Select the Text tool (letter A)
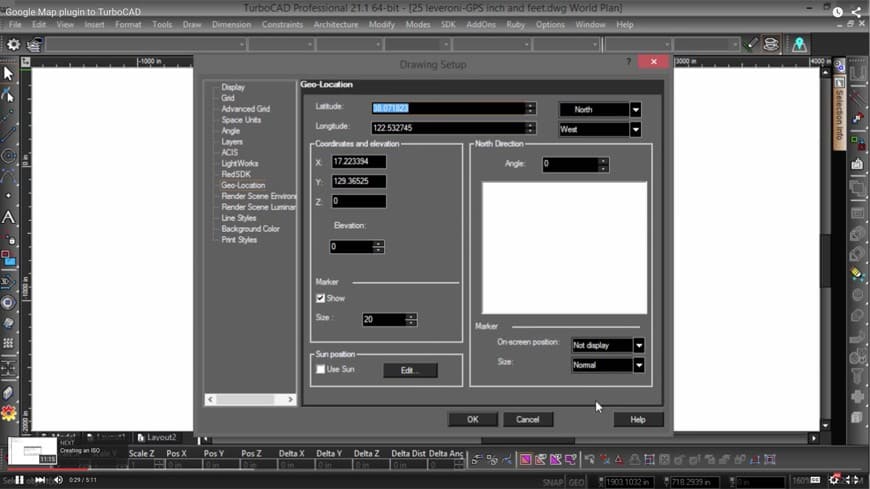The width and height of the screenshot is (870, 489). click(8, 217)
